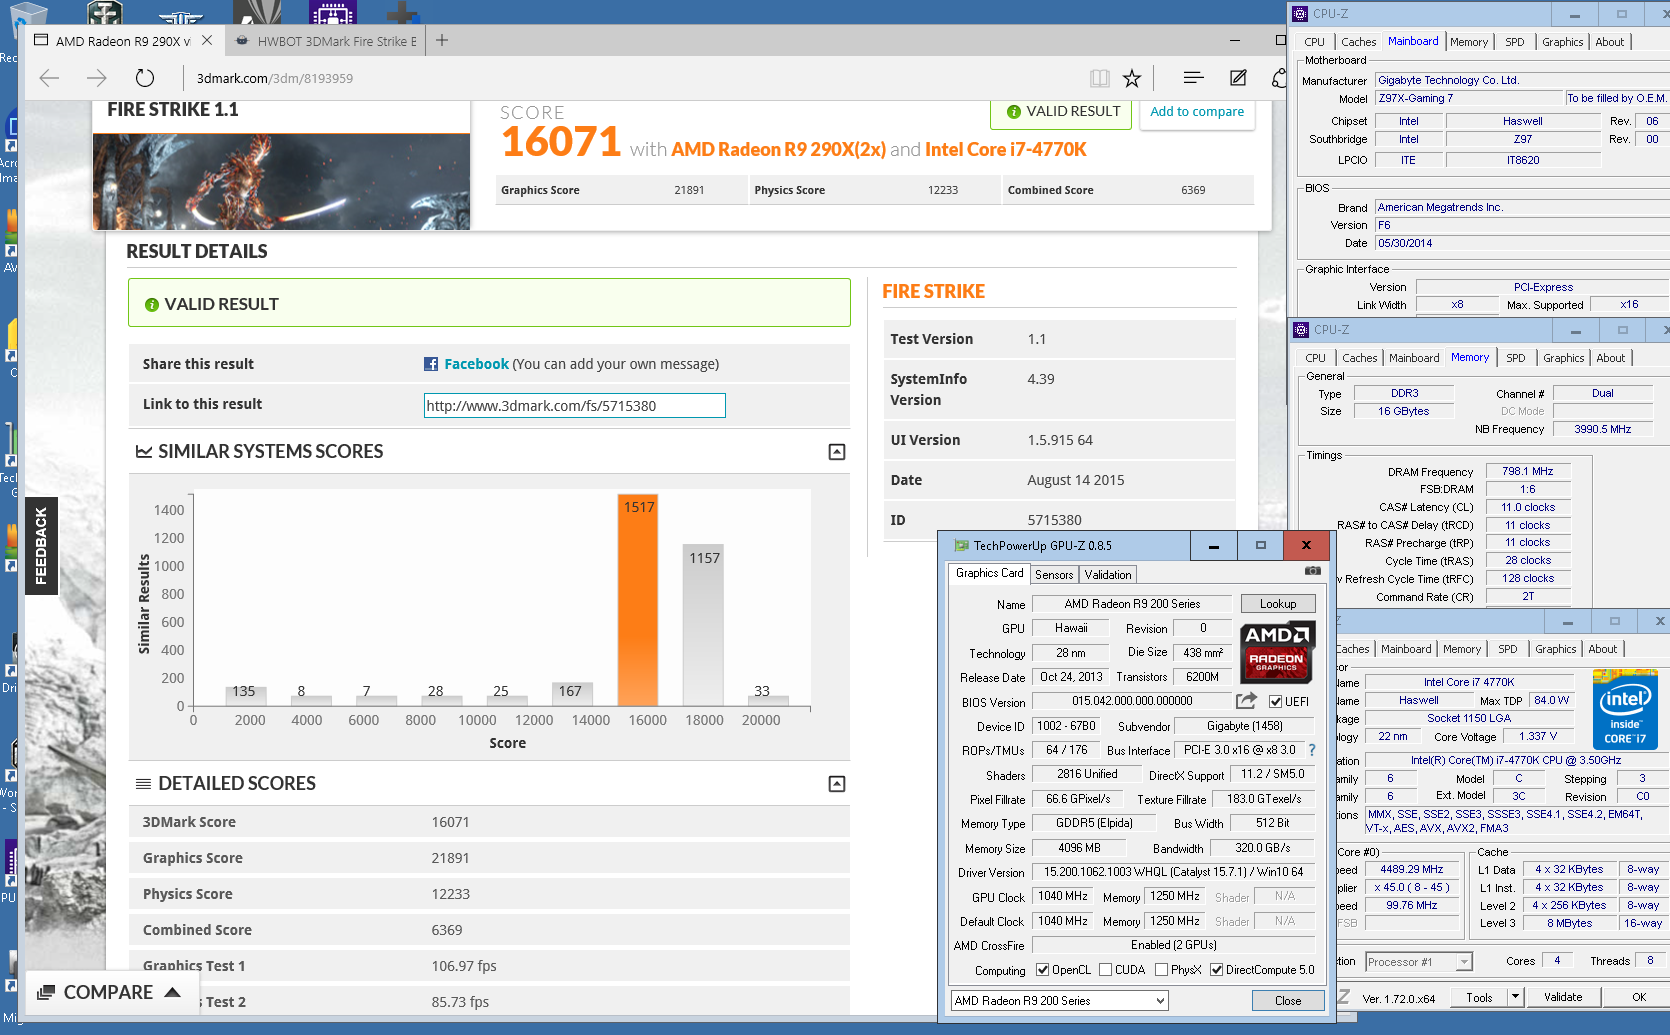Open About tab in CPU-Z Memory window
The height and width of the screenshot is (1035, 1670).
point(1610,358)
